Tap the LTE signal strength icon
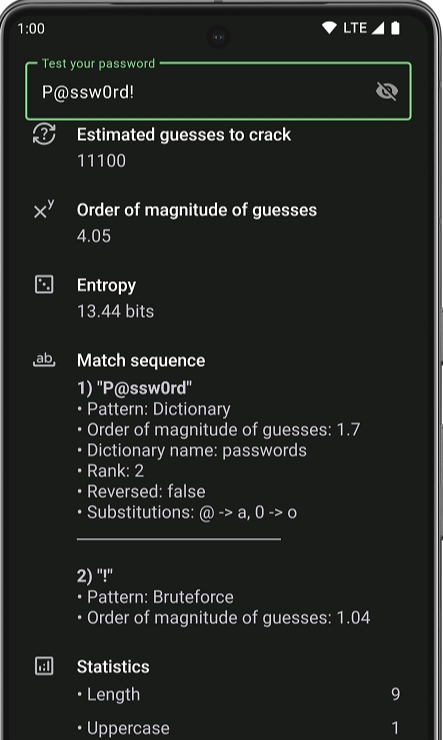This screenshot has width=443, height=740. click(378, 28)
